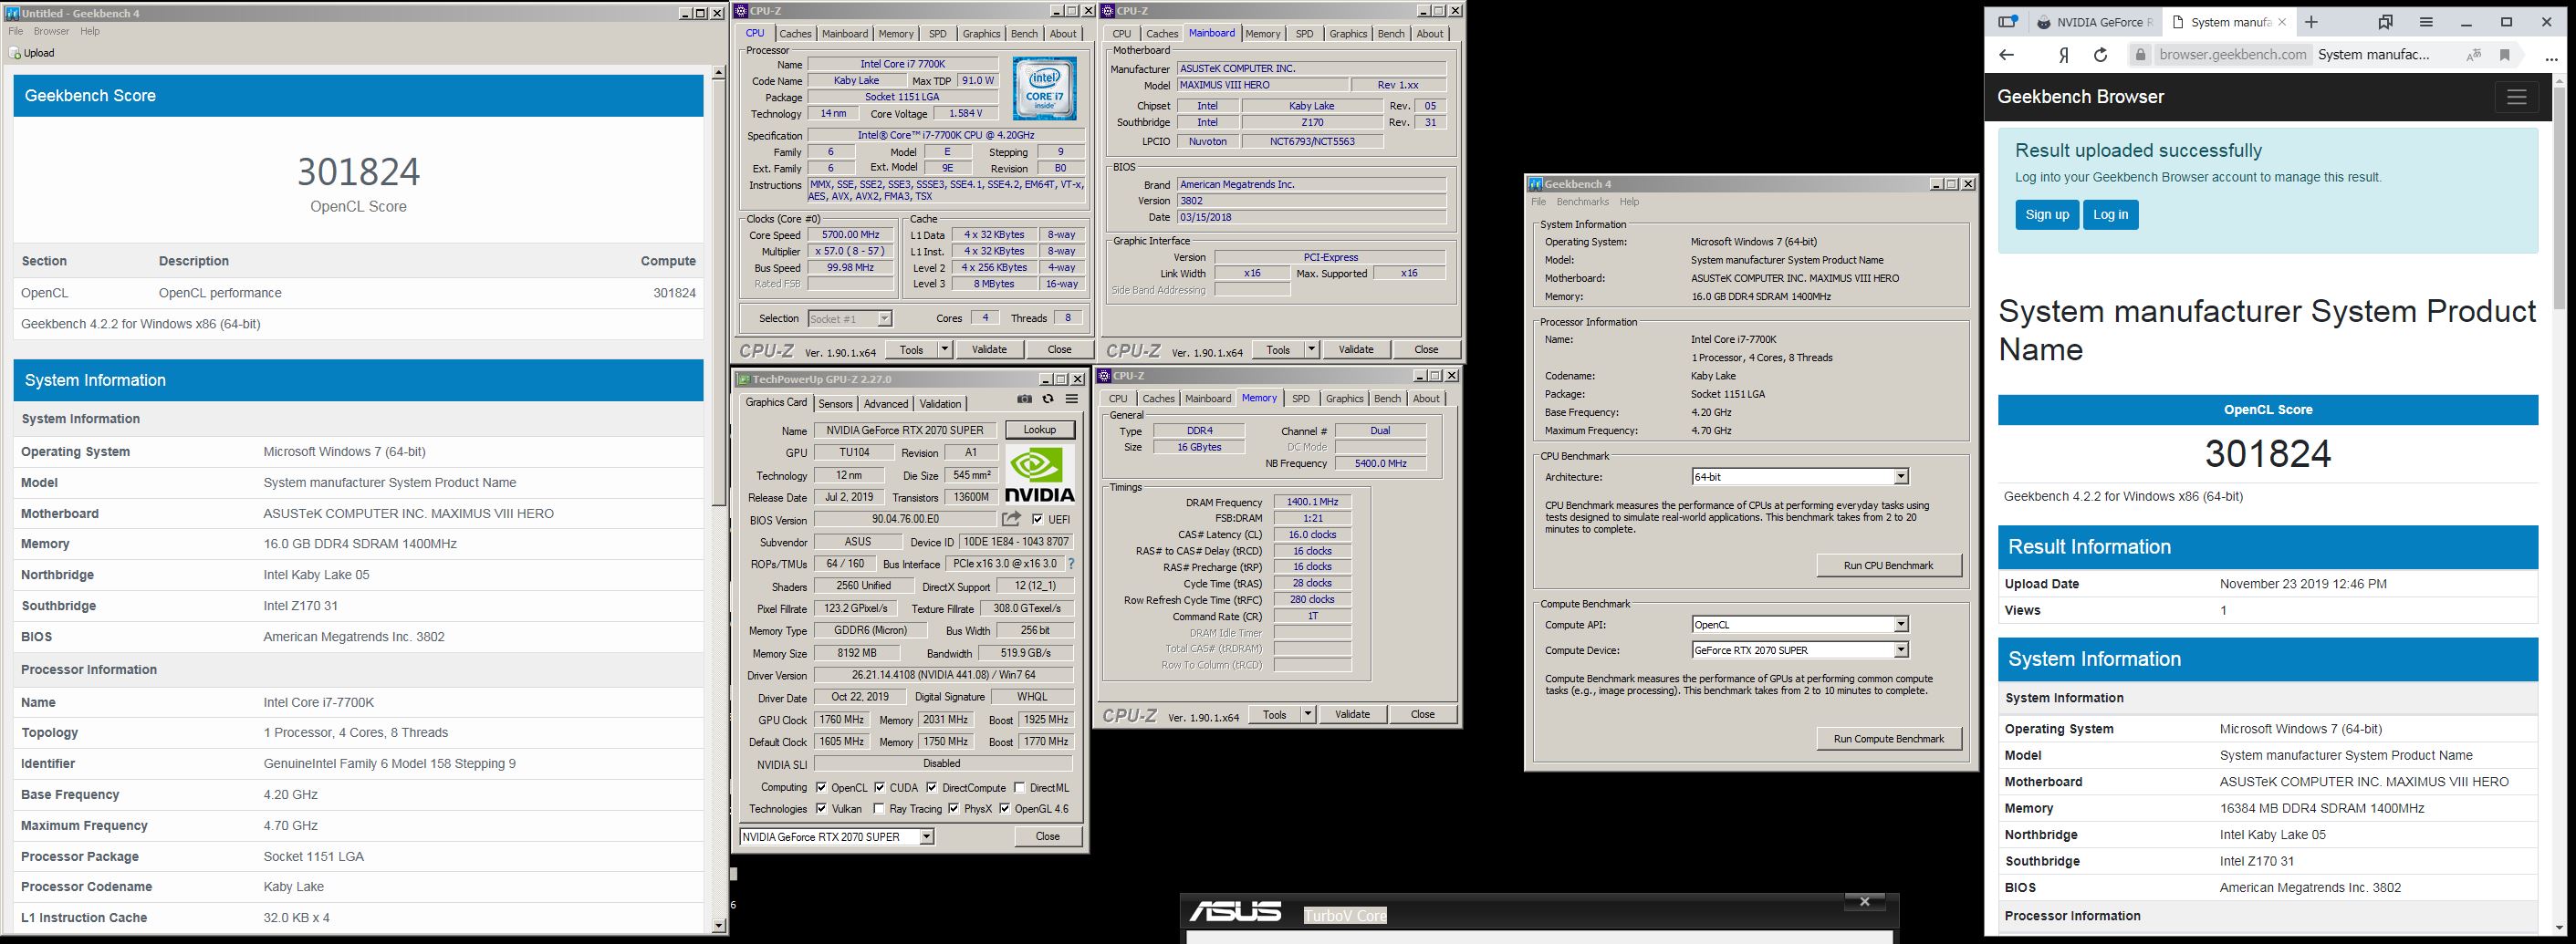Toggle the OpenCL checkbox in GPU-Z

(821, 788)
